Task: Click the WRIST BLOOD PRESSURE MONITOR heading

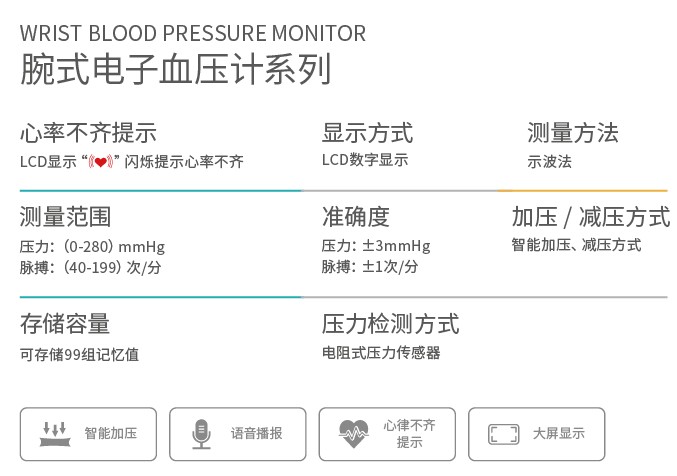Action: [x=193, y=33]
